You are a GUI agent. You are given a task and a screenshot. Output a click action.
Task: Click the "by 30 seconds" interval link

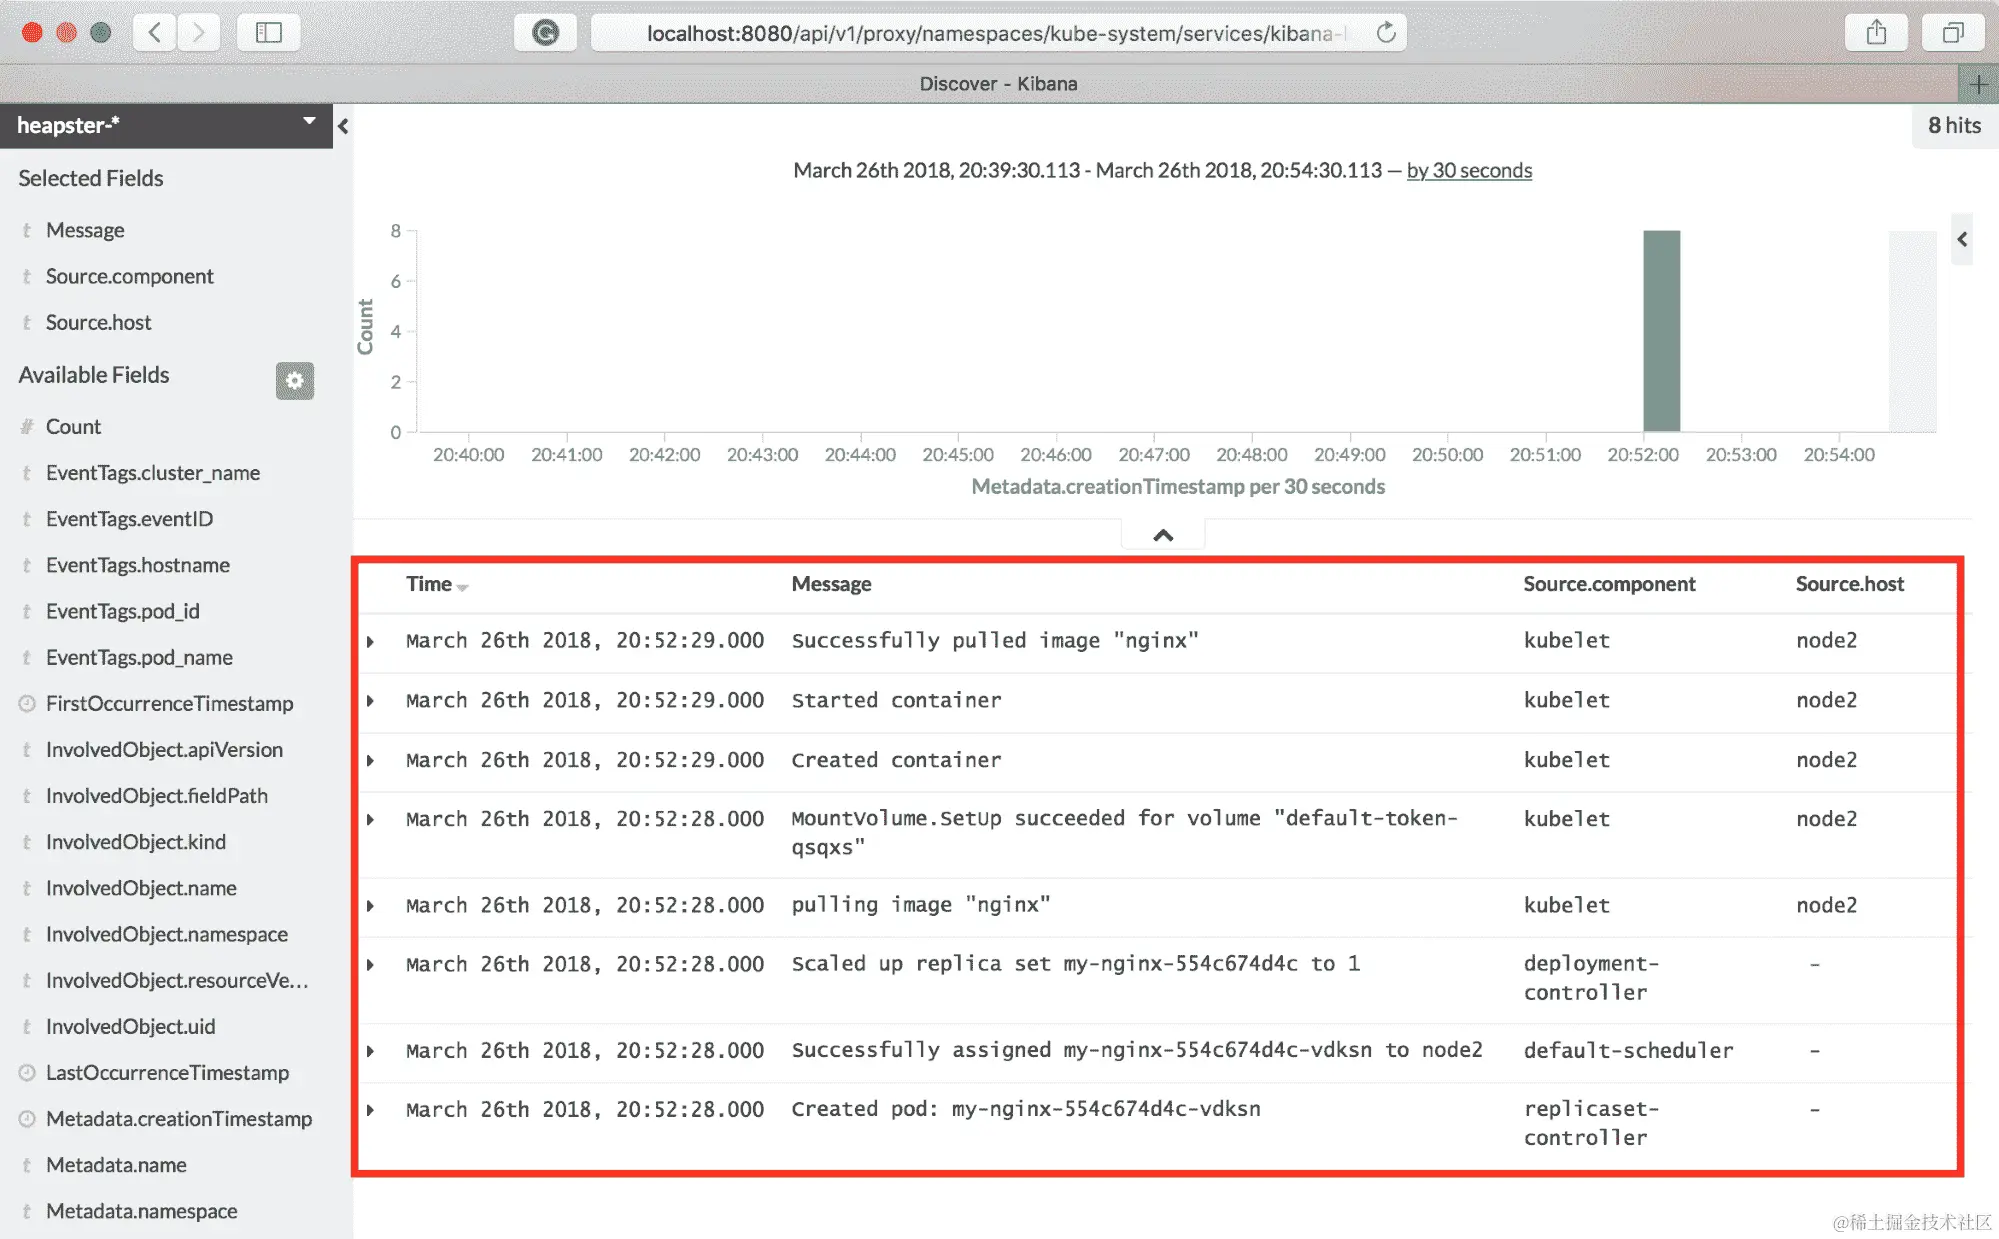(x=1468, y=170)
